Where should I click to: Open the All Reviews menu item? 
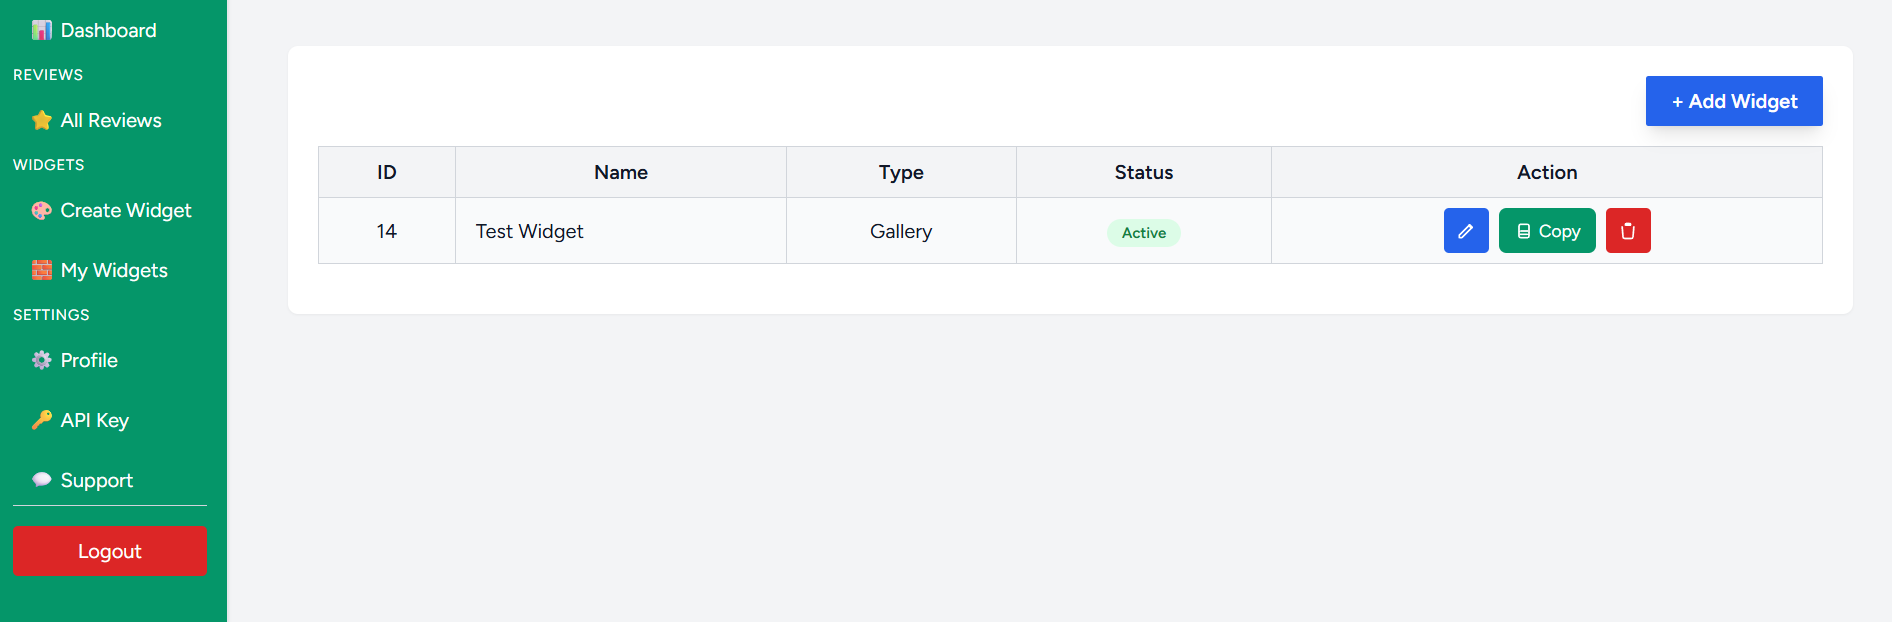click(x=111, y=120)
